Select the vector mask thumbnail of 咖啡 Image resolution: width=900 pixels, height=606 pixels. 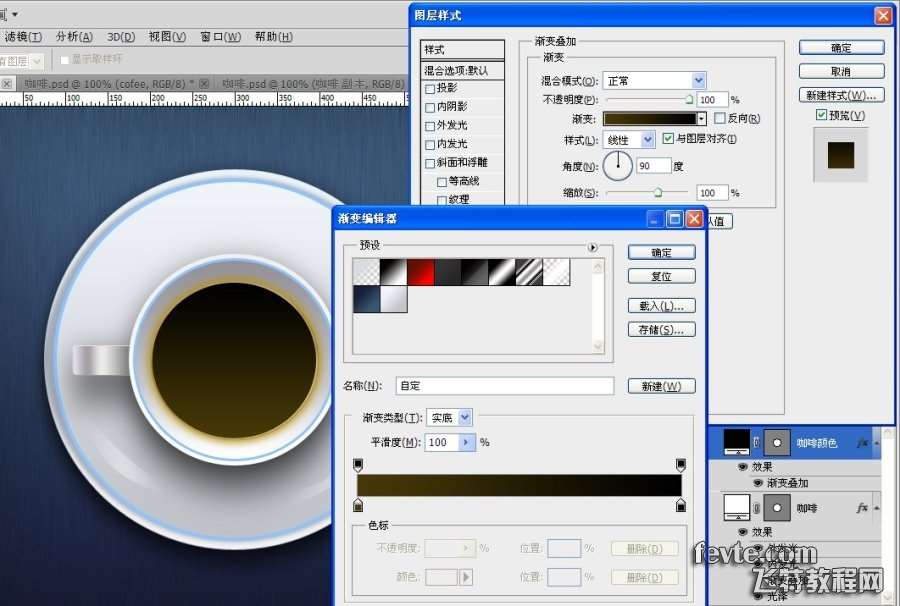point(777,508)
